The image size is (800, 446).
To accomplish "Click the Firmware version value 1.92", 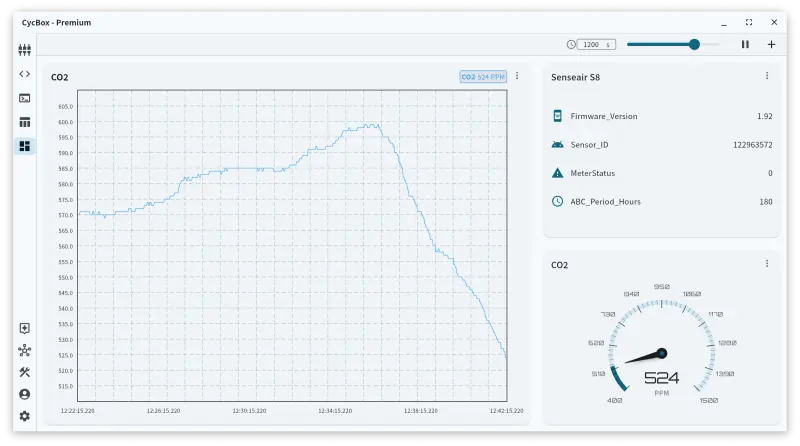I will point(764,116).
